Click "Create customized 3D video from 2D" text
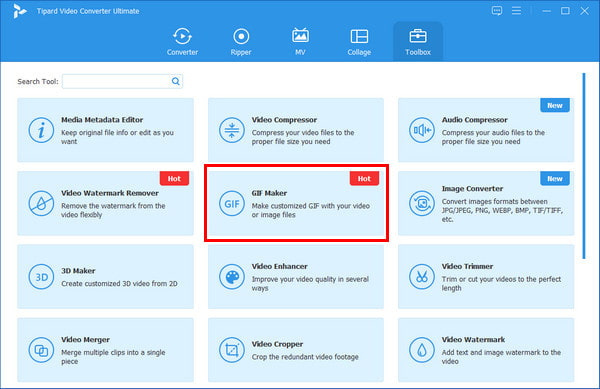 [x=119, y=283]
